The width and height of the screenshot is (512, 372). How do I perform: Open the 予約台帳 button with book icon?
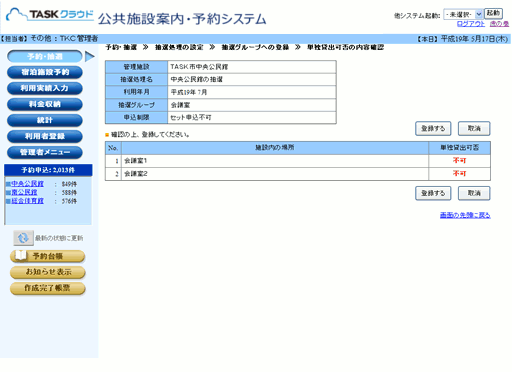coord(48,256)
